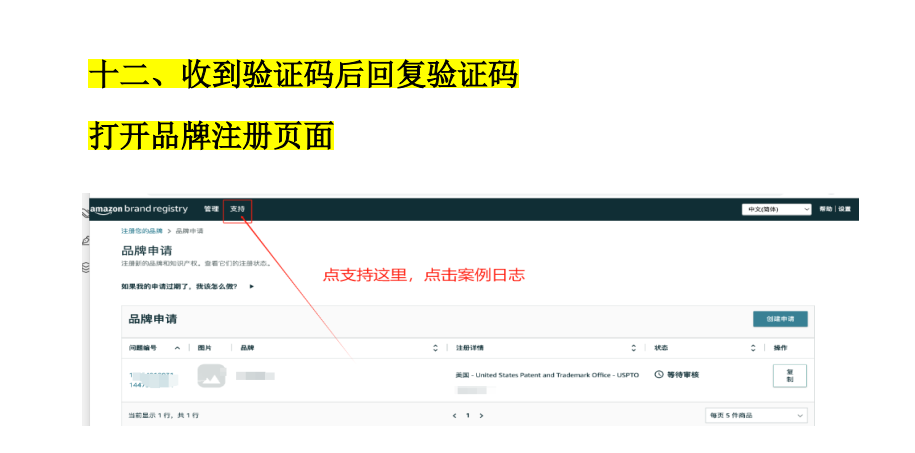Open the blurred issue number link
The image size is (915, 453).
152,379
